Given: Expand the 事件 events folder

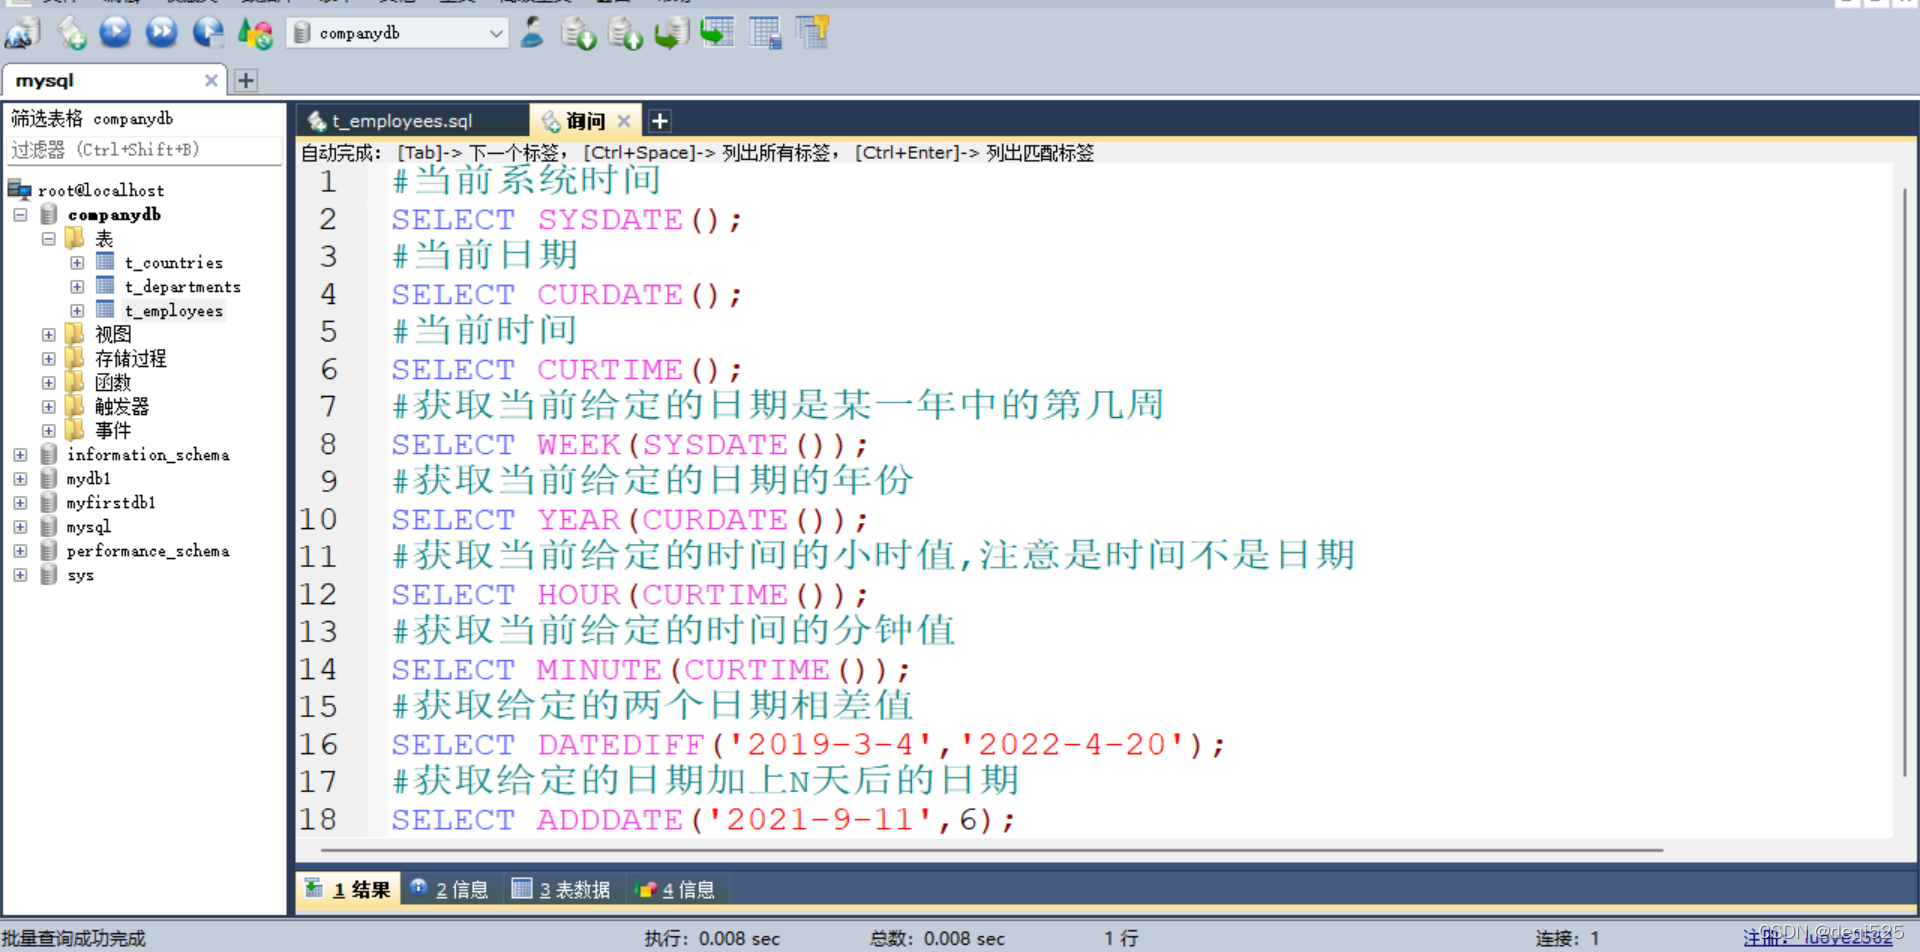Looking at the screenshot, I should [48, 431].
